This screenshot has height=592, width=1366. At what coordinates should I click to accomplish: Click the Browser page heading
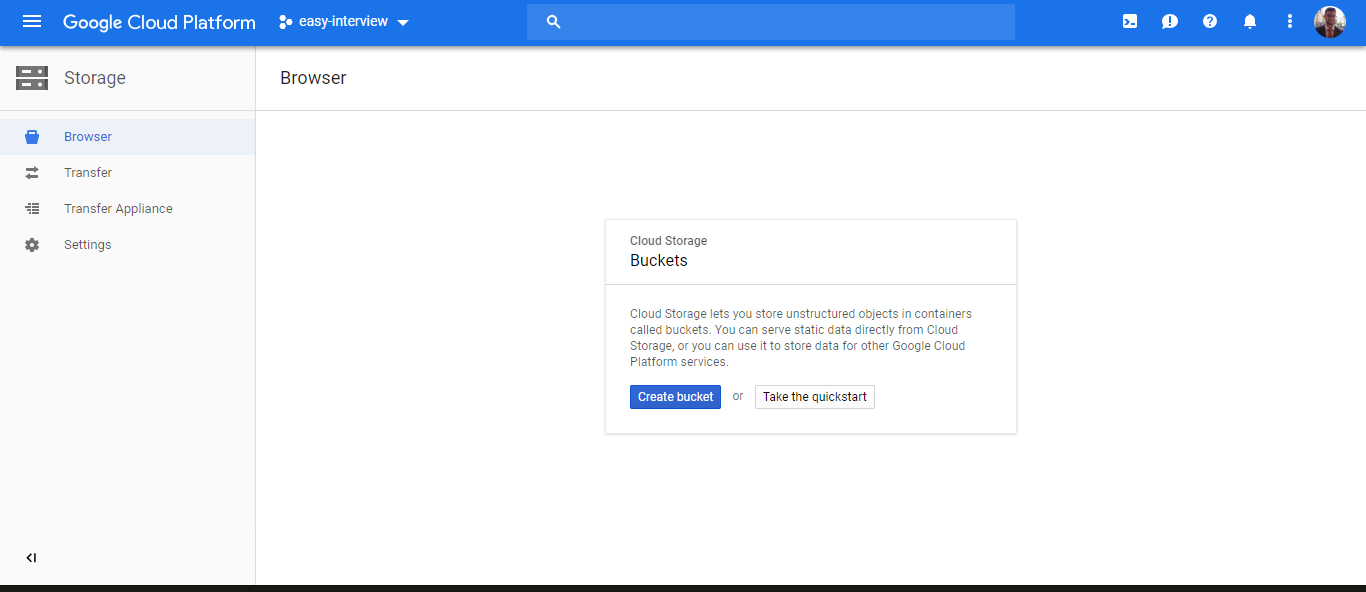[313, 78]
